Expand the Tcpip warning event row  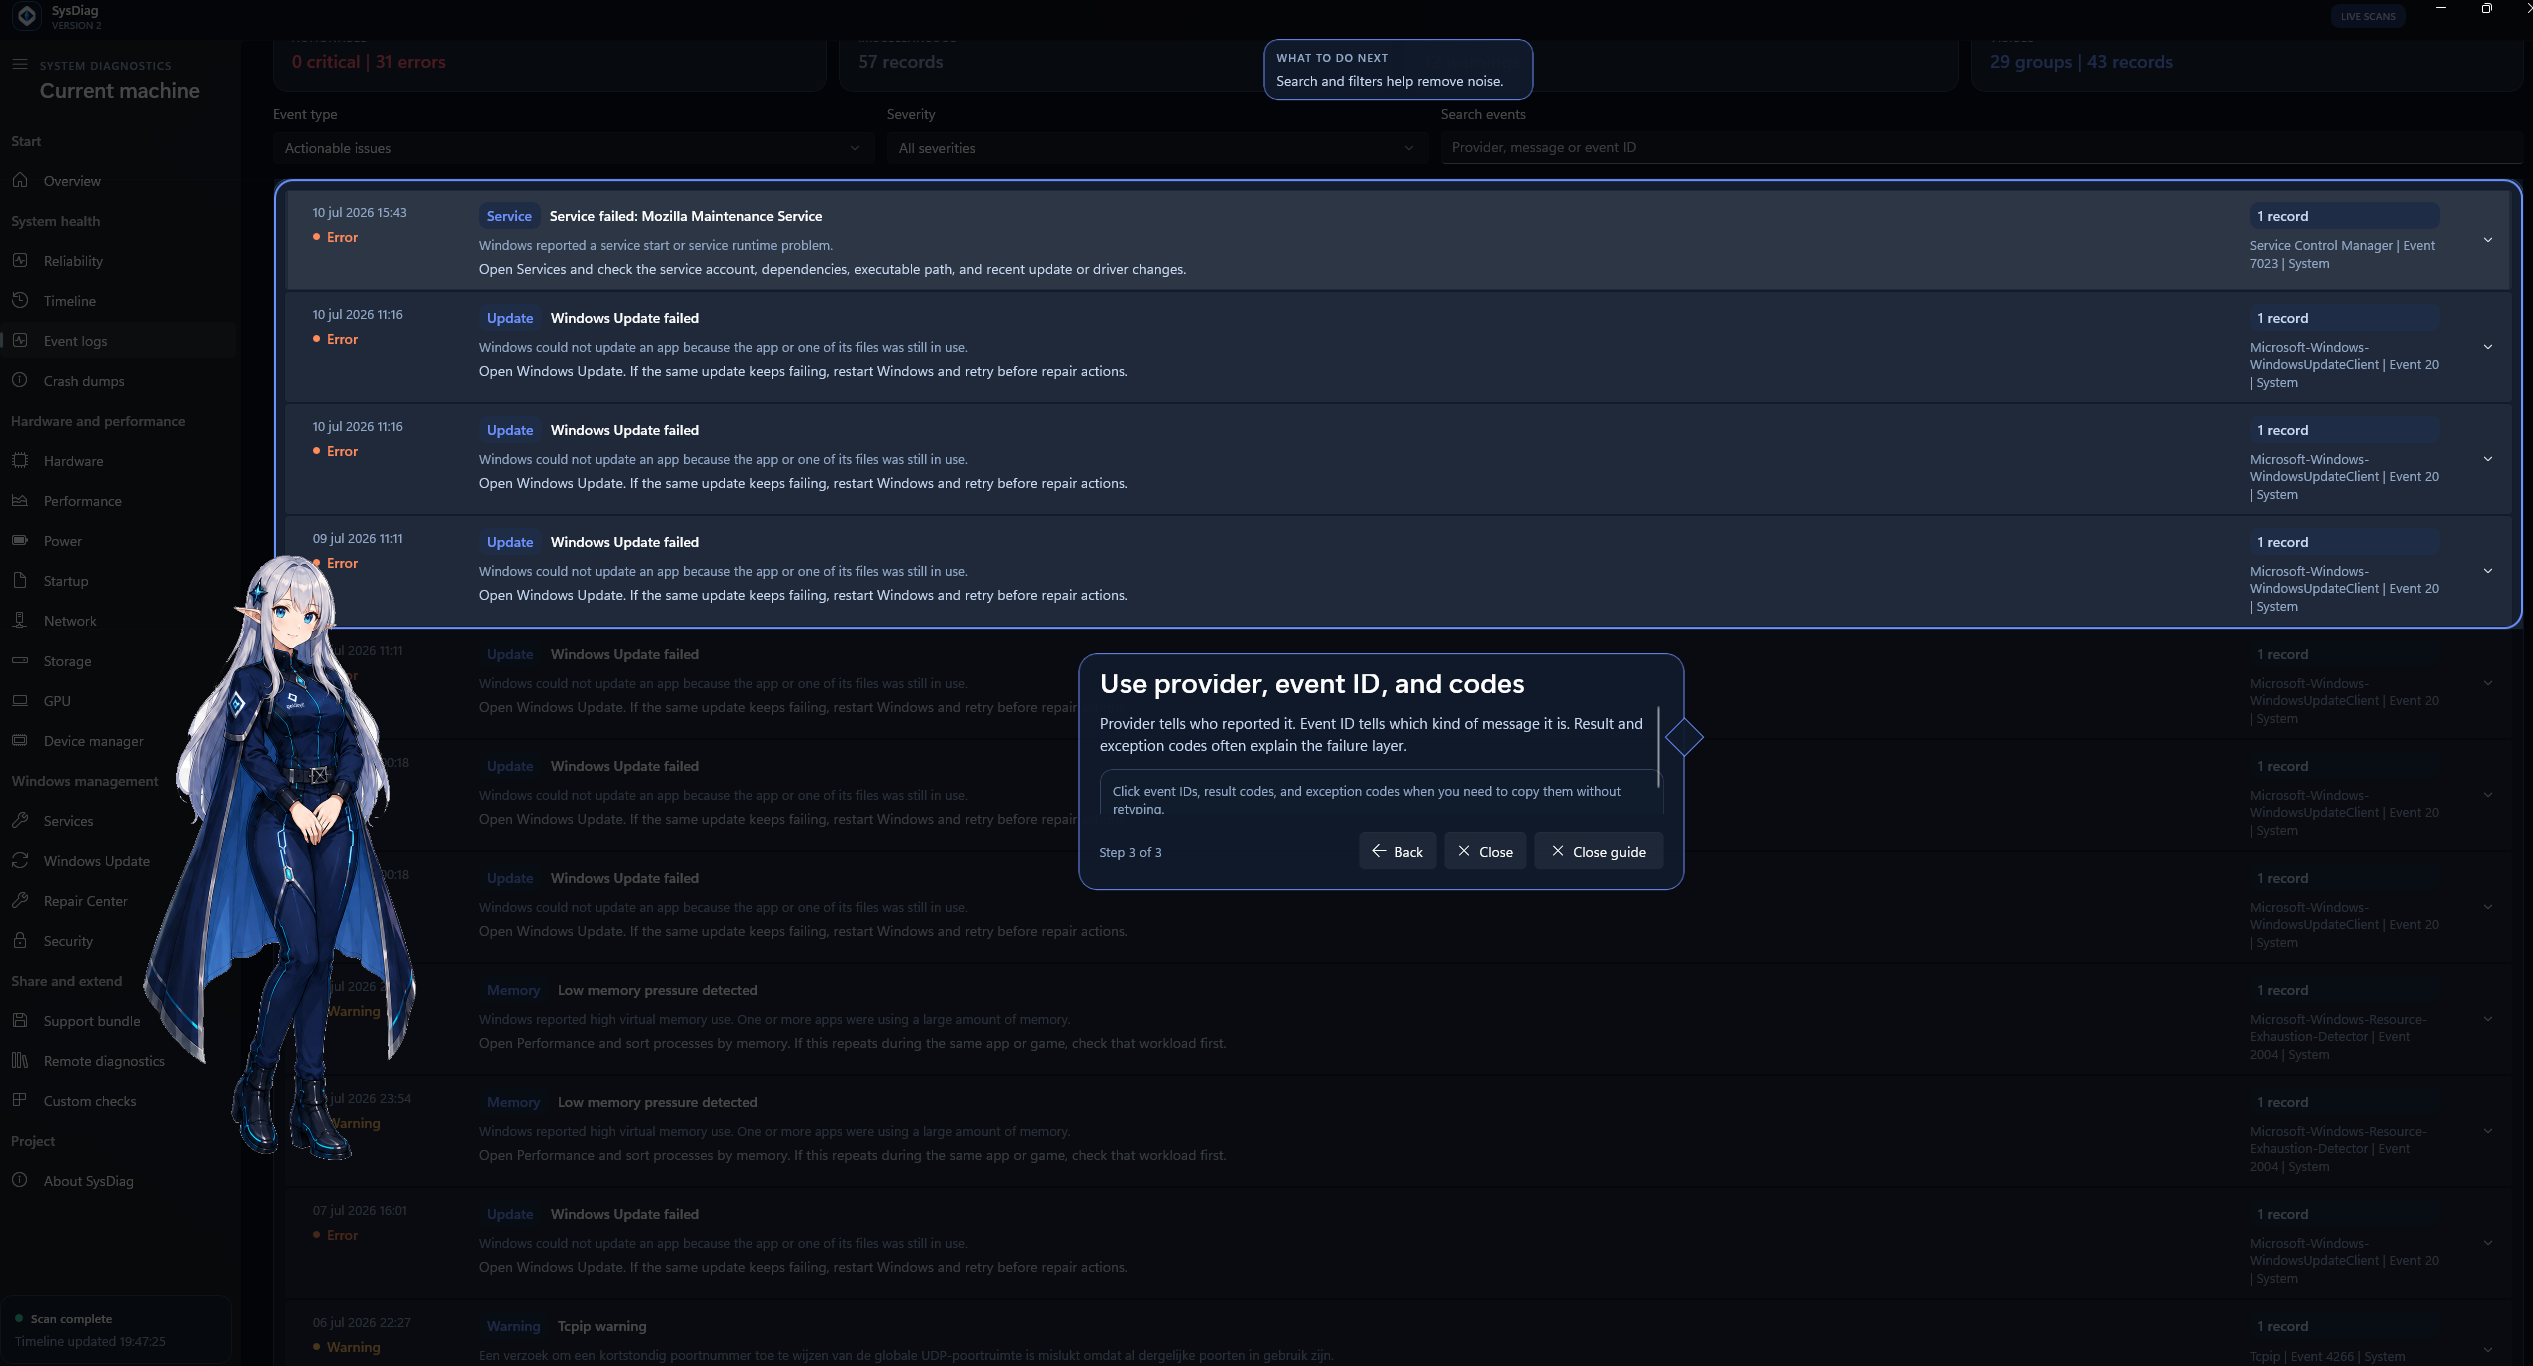[2488, 1349]
